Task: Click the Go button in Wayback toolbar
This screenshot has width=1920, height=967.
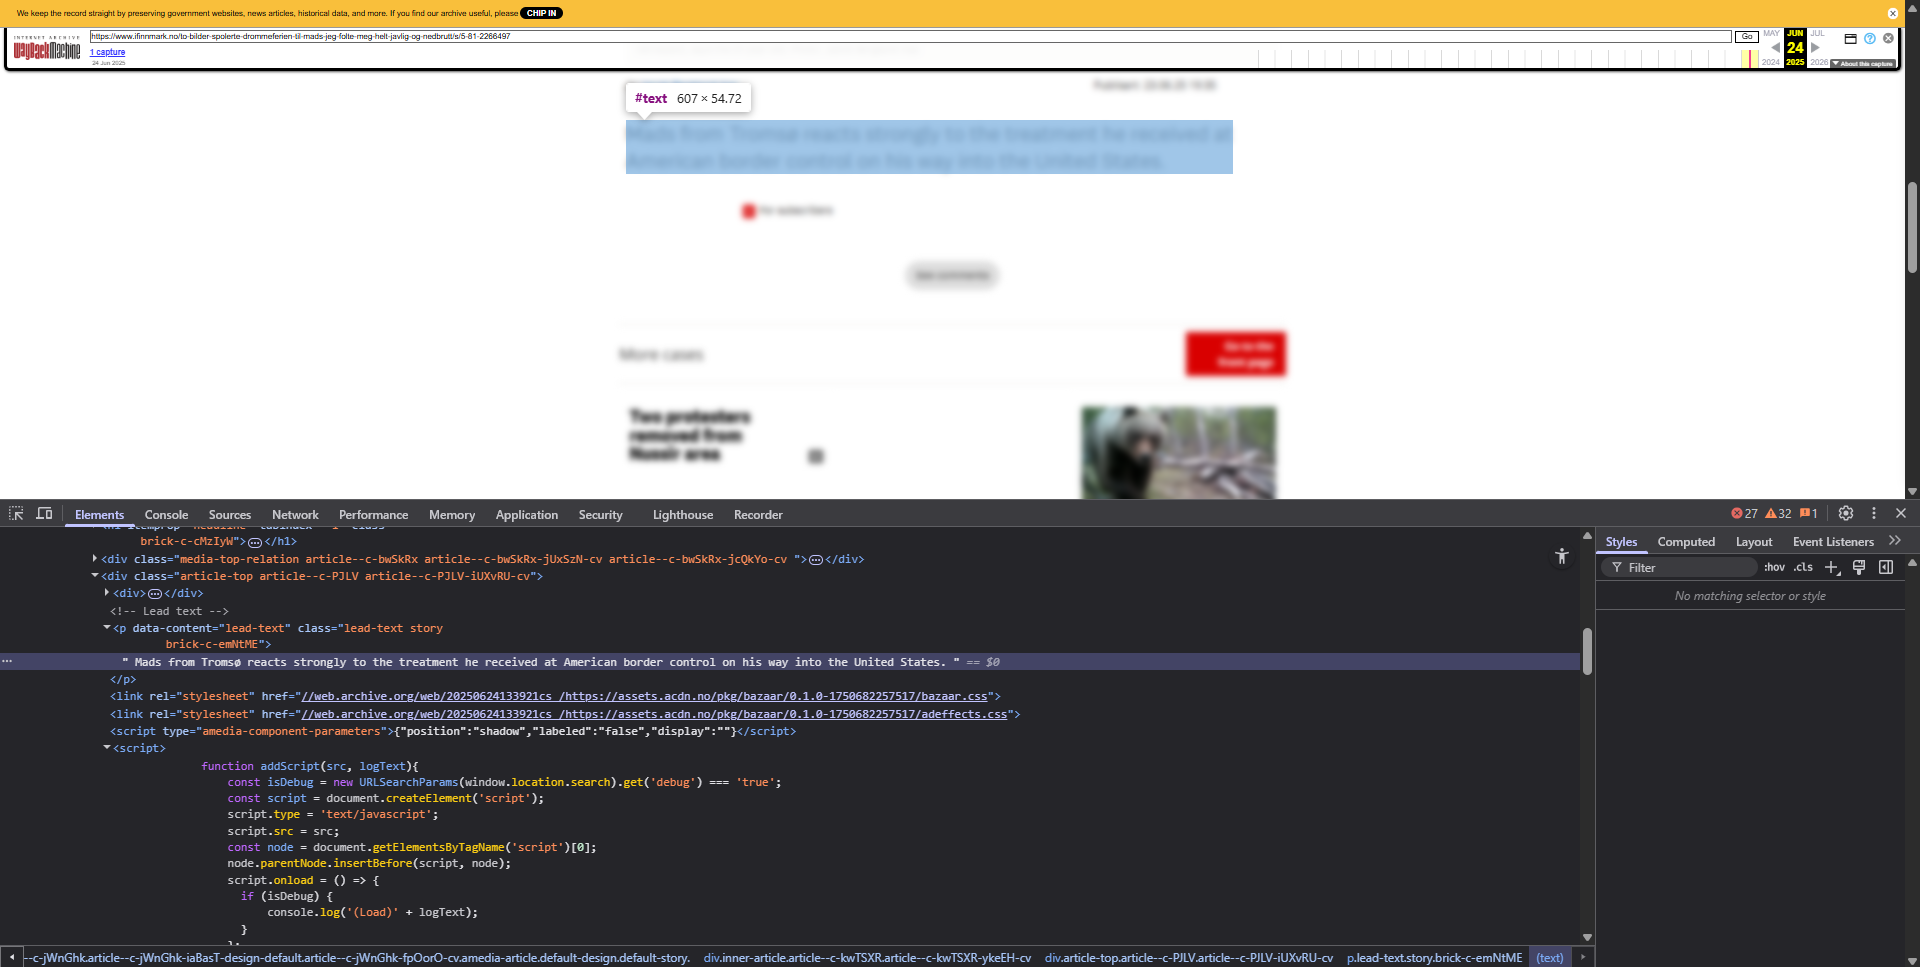Action: 1746,36
